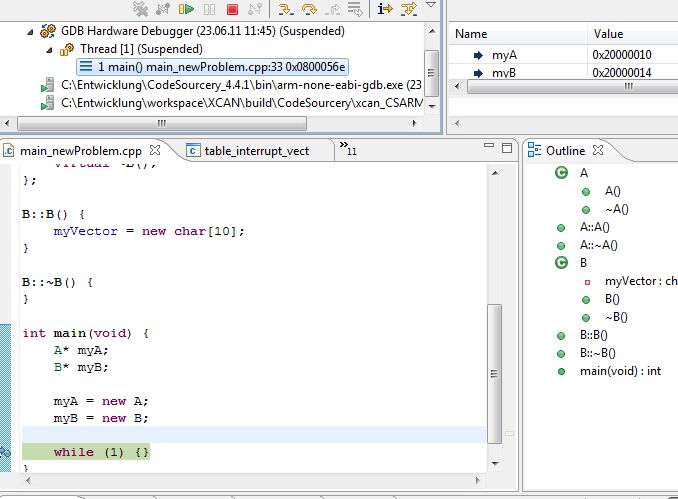Screen dimensions: 678x499
Task: Show hidden editor tabs list
Action: 349,149
